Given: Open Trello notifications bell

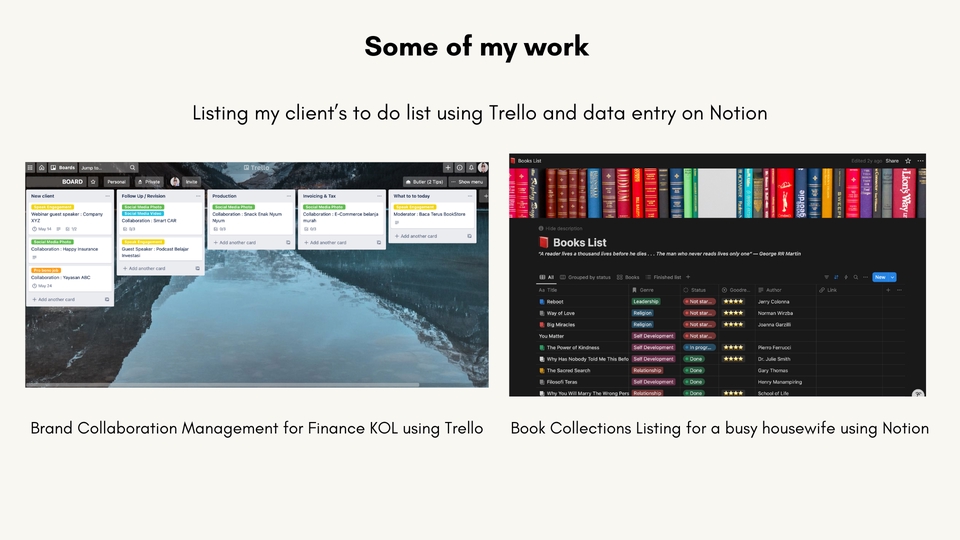Looking at the screenshot, I should [471, 168].
